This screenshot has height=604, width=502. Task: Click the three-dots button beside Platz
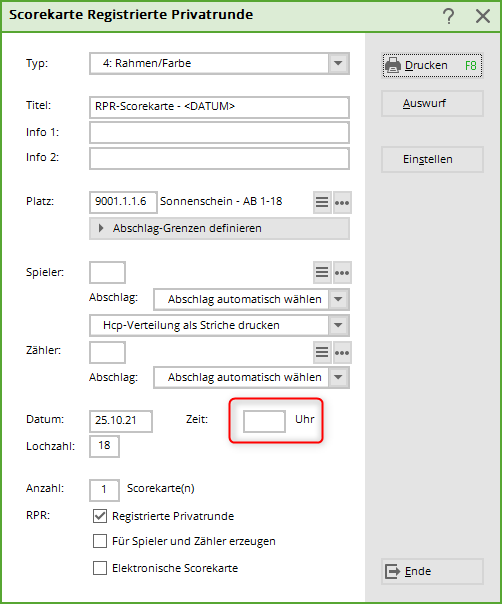coord(342,202)
